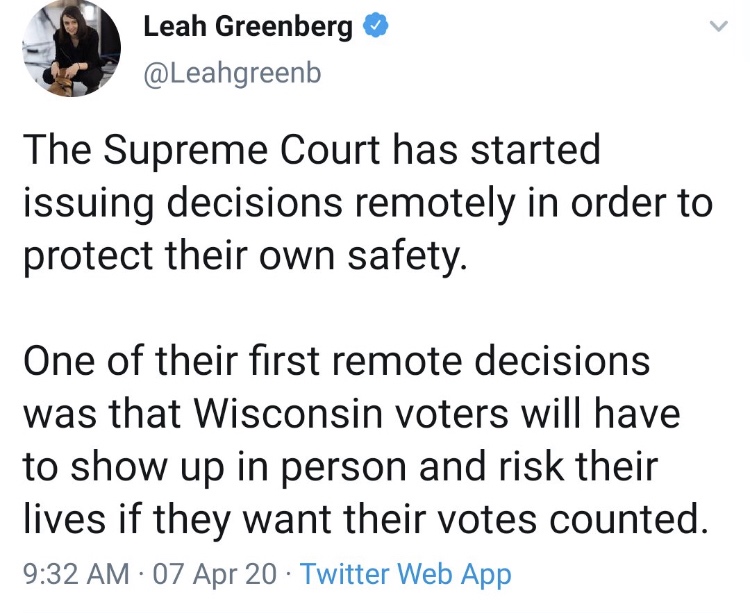750x613 pixels.
Task: Click the Twitter Web App source link
Action: [x=405, y=575]
